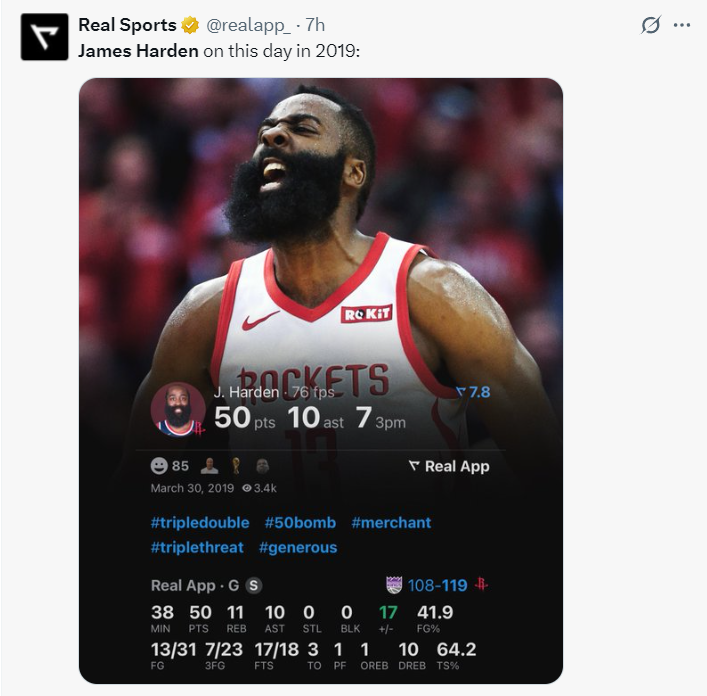Click James Harden bold name in tweet text
Viewport: 707px width, 696px height.
(138, 50)
